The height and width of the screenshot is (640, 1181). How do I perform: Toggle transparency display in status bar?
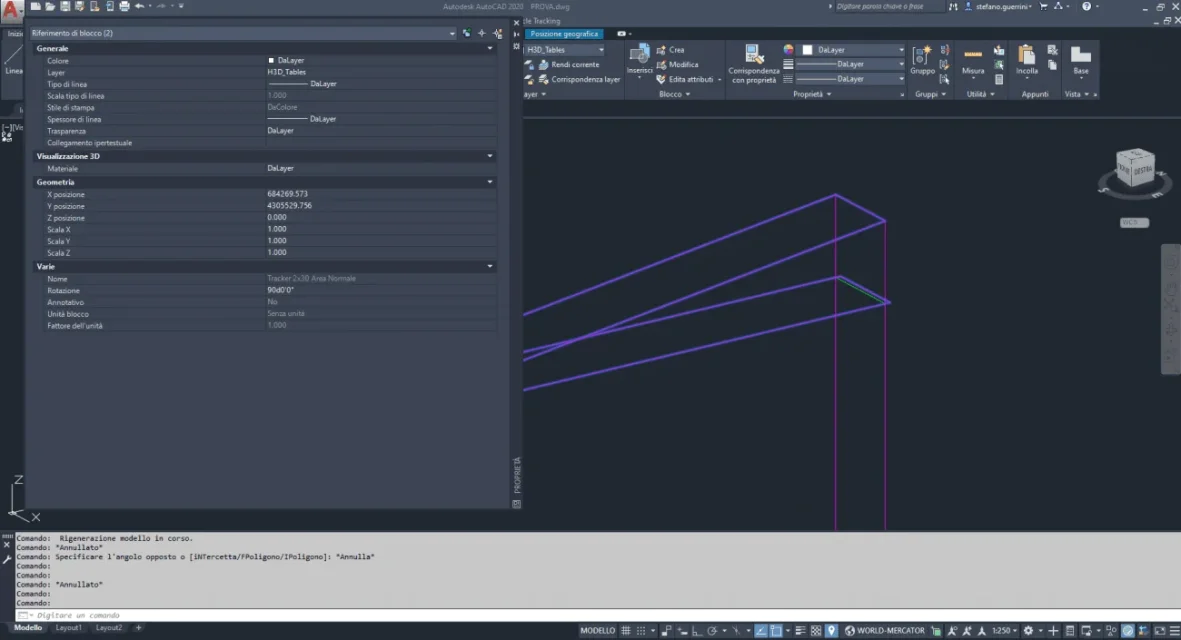(816, 631)
